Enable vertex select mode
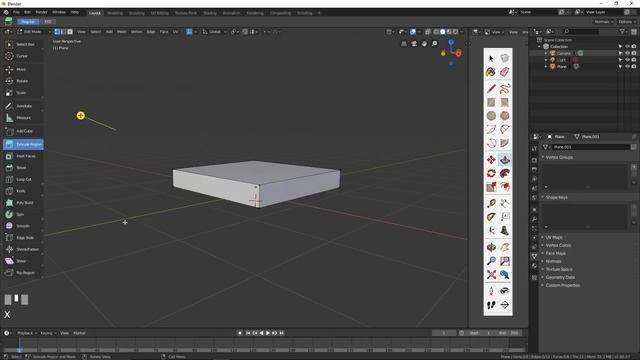The width and height of the screenshot is (640, 360). (57, 32)
